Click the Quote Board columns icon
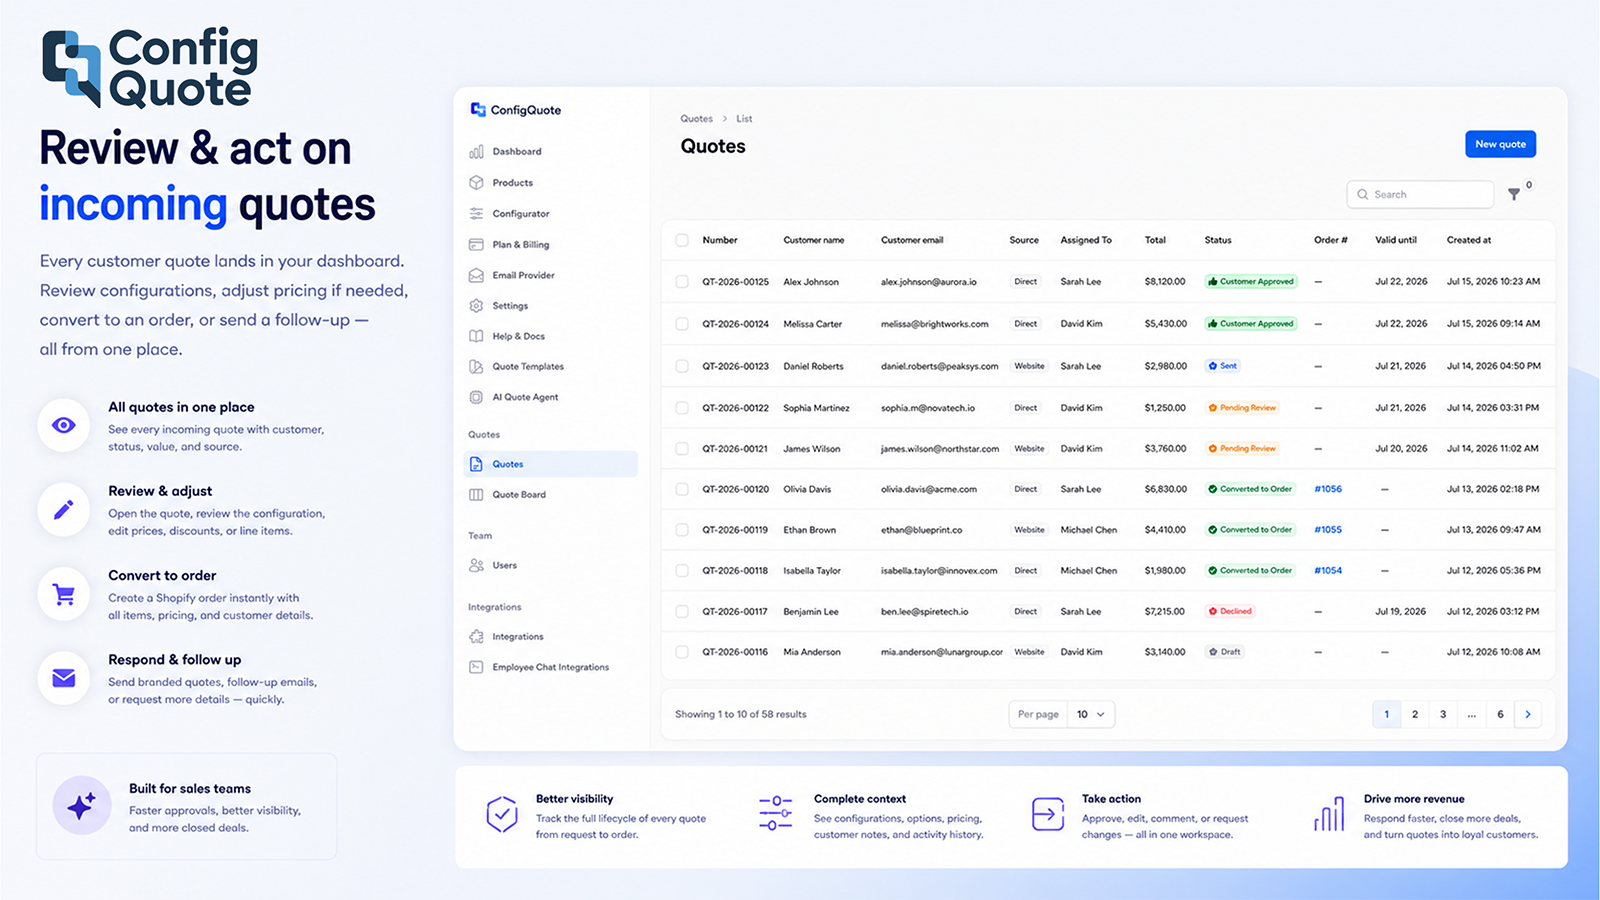The image size is (1600, 900). point(476,495)
